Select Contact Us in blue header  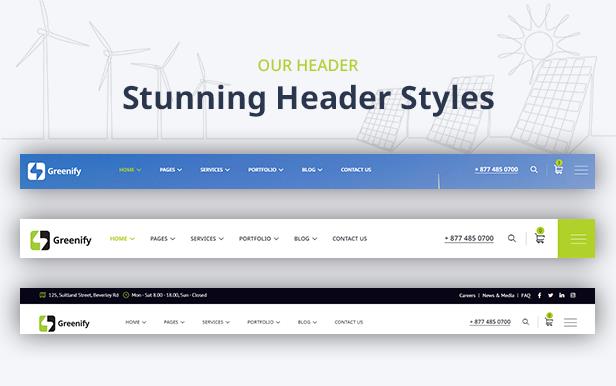coord(356,170)
